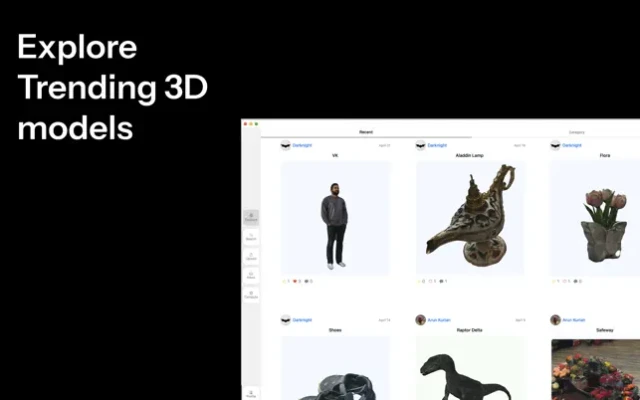Click the Darkknight avatar on the Flora post

pyautogui.click(x=555, y=145)
